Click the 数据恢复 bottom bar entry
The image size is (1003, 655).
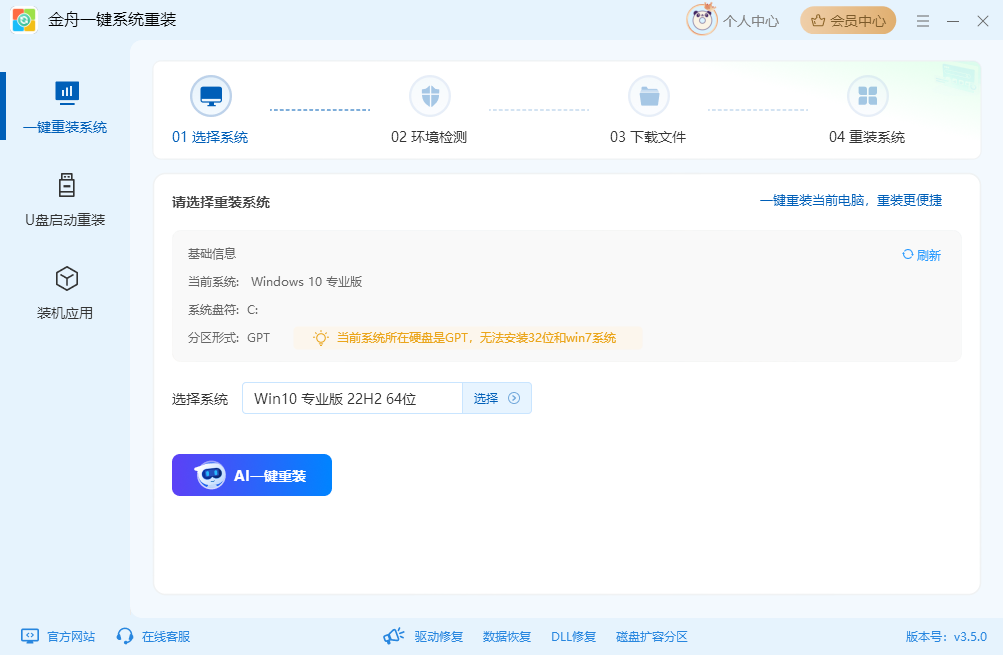point(506,636)
